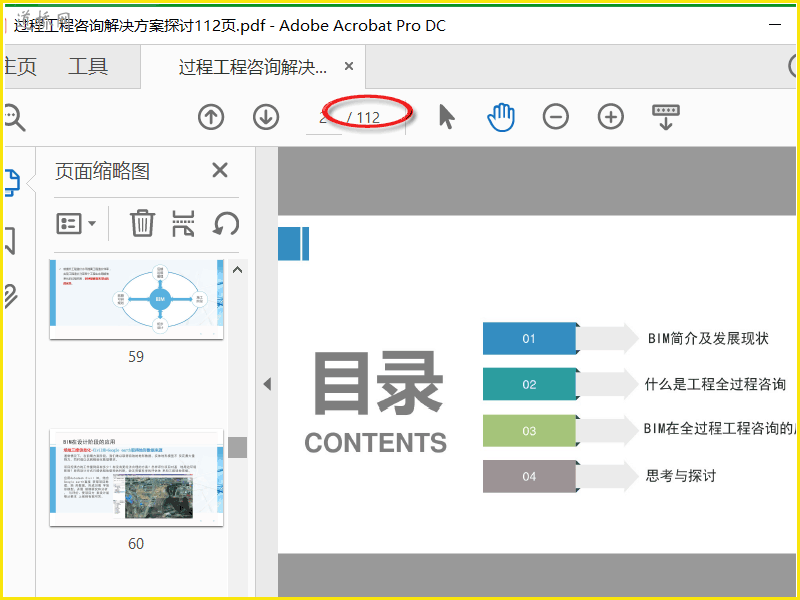Open thumbnail options dropdown menu
The height and width of the screenshot is (600, 800).
point(76,223)
